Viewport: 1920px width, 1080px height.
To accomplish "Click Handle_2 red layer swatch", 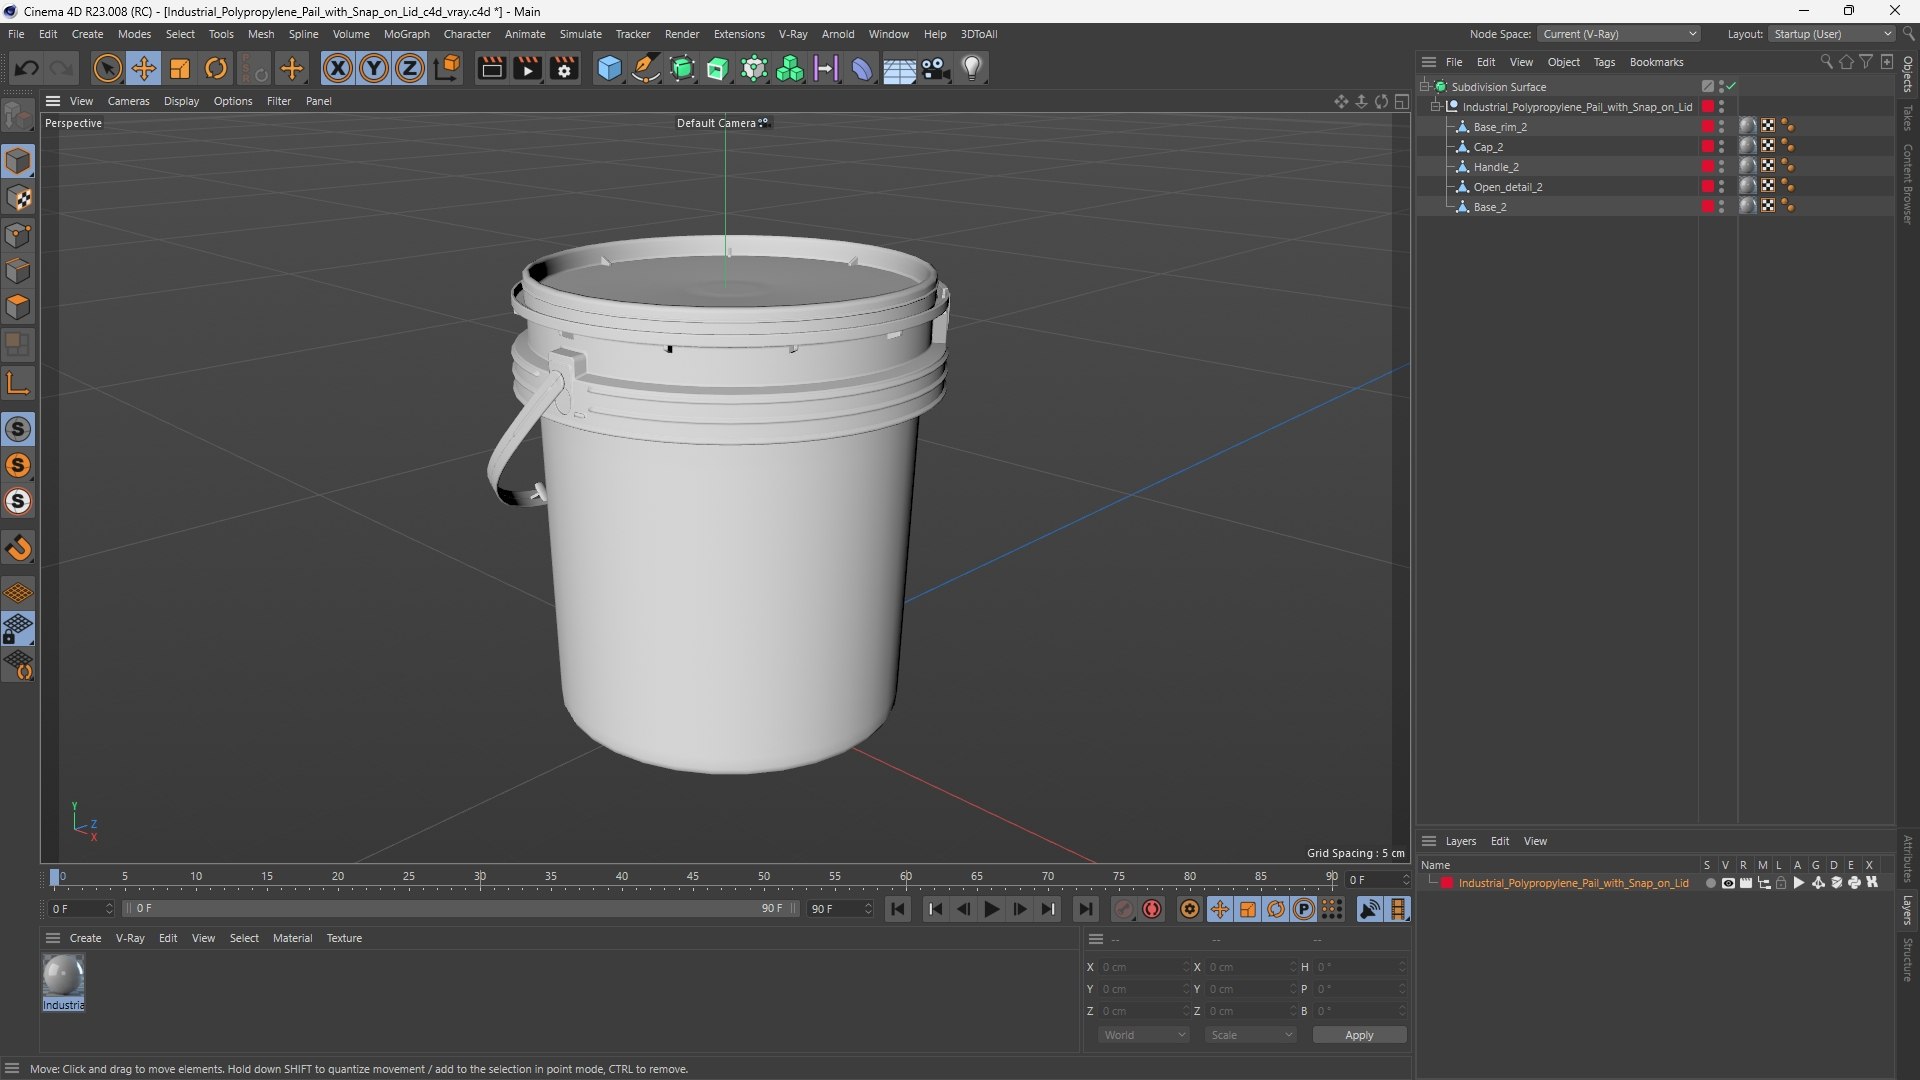I will (x=1708, y=167).
